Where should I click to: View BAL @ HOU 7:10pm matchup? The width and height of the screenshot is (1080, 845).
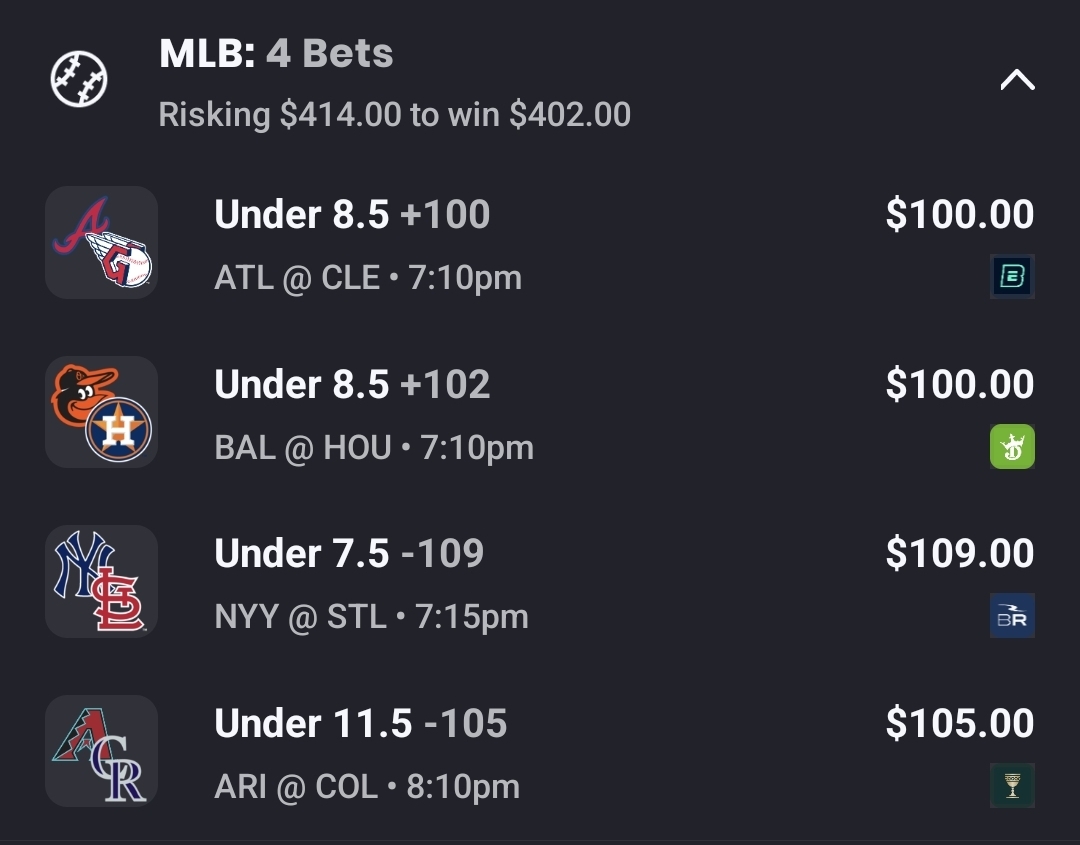(x=373, y=448)
